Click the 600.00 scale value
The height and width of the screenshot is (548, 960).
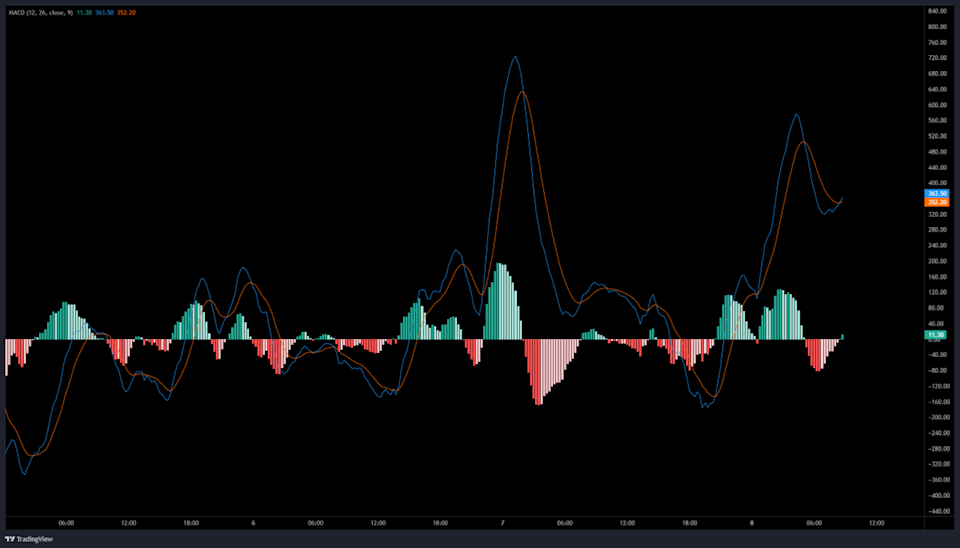click(x=937, y=105)
